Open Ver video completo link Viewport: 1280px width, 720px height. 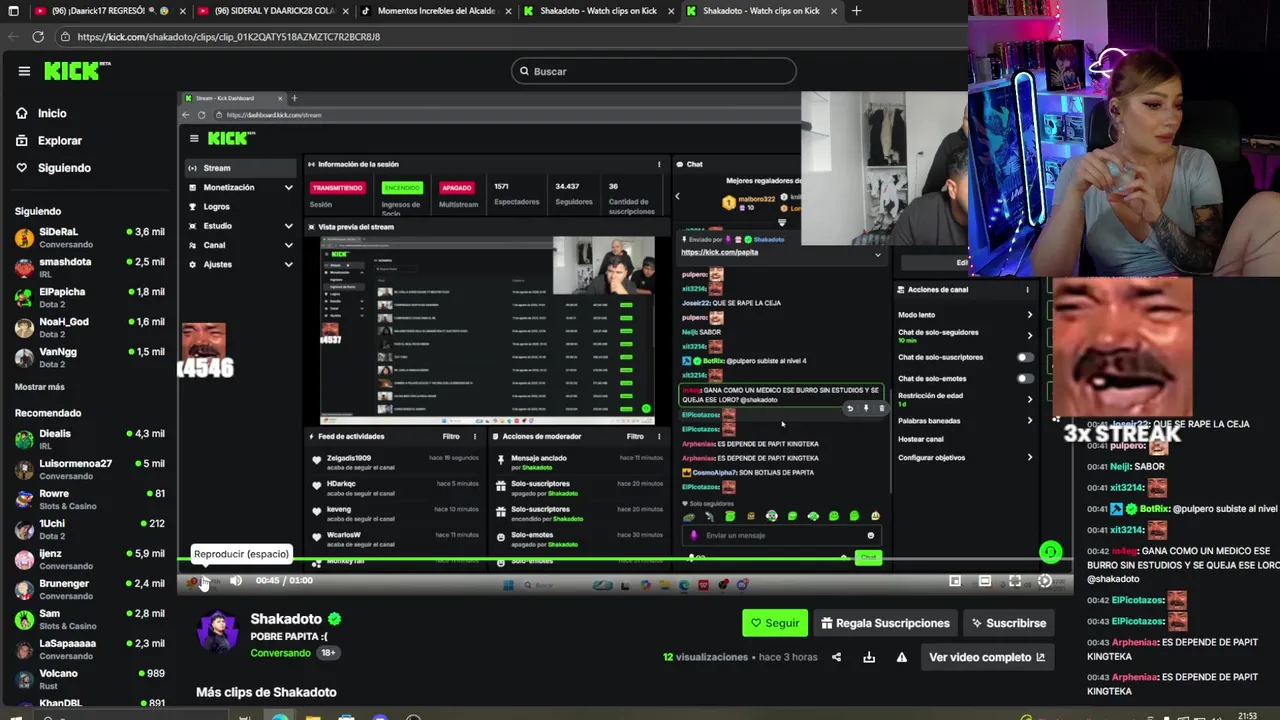[x=987, y=657]
